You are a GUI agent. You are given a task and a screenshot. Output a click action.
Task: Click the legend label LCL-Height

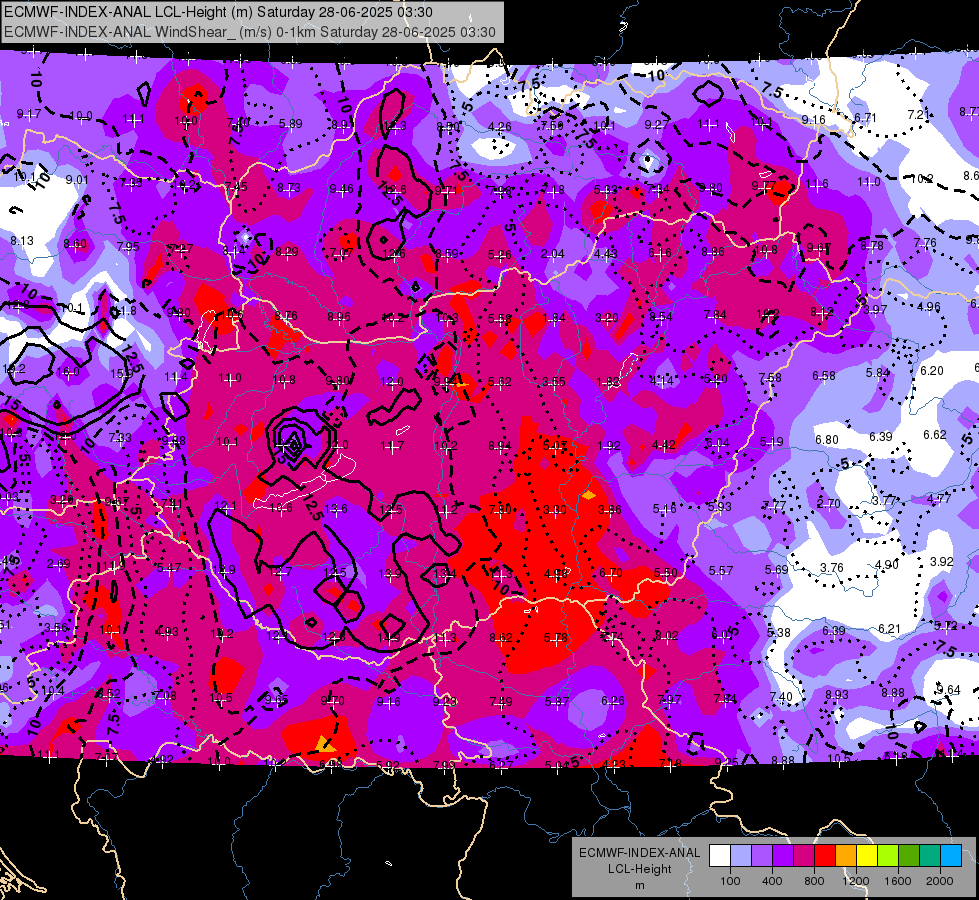click(639, 869)
